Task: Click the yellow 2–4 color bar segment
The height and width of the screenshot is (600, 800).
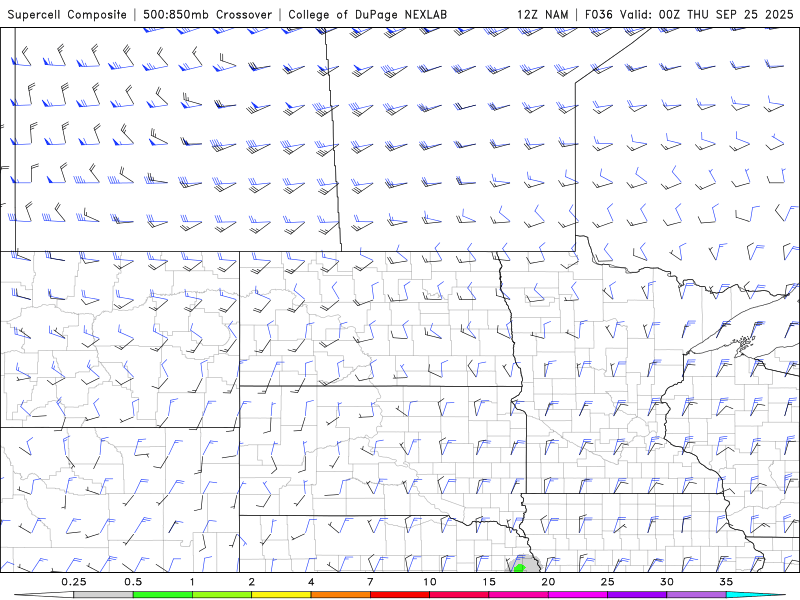Action: pos(281,595)
